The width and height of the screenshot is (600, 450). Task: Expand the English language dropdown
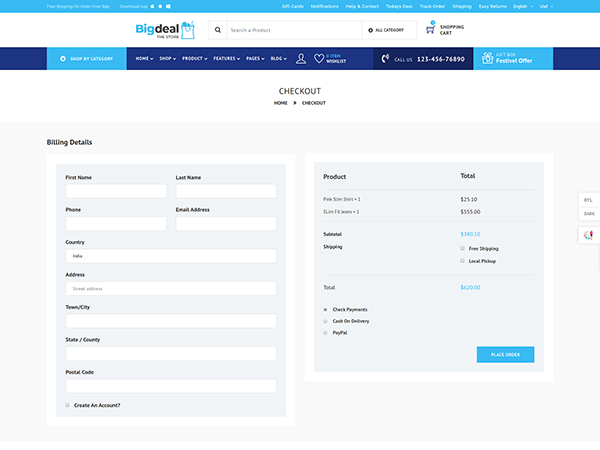(x=522, y=5)
